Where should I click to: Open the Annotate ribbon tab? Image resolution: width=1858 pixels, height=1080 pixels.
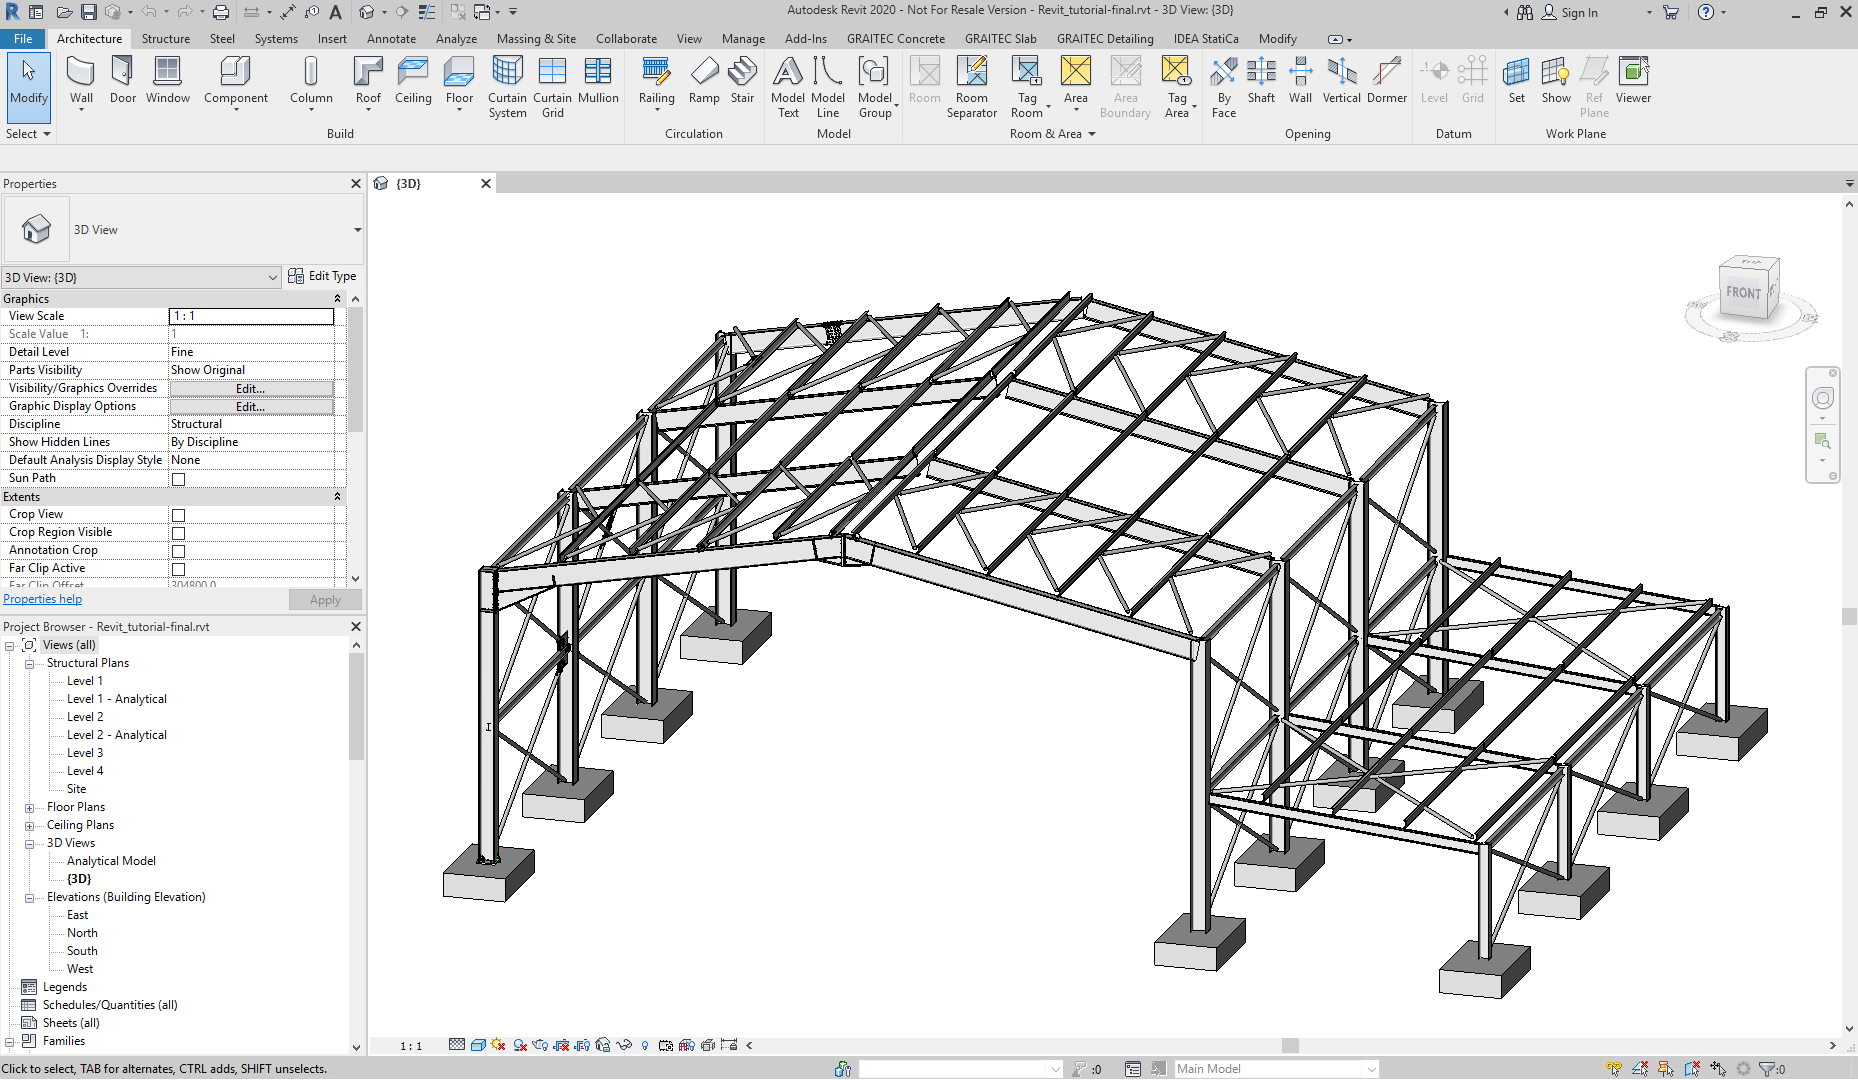coord(391,39)
